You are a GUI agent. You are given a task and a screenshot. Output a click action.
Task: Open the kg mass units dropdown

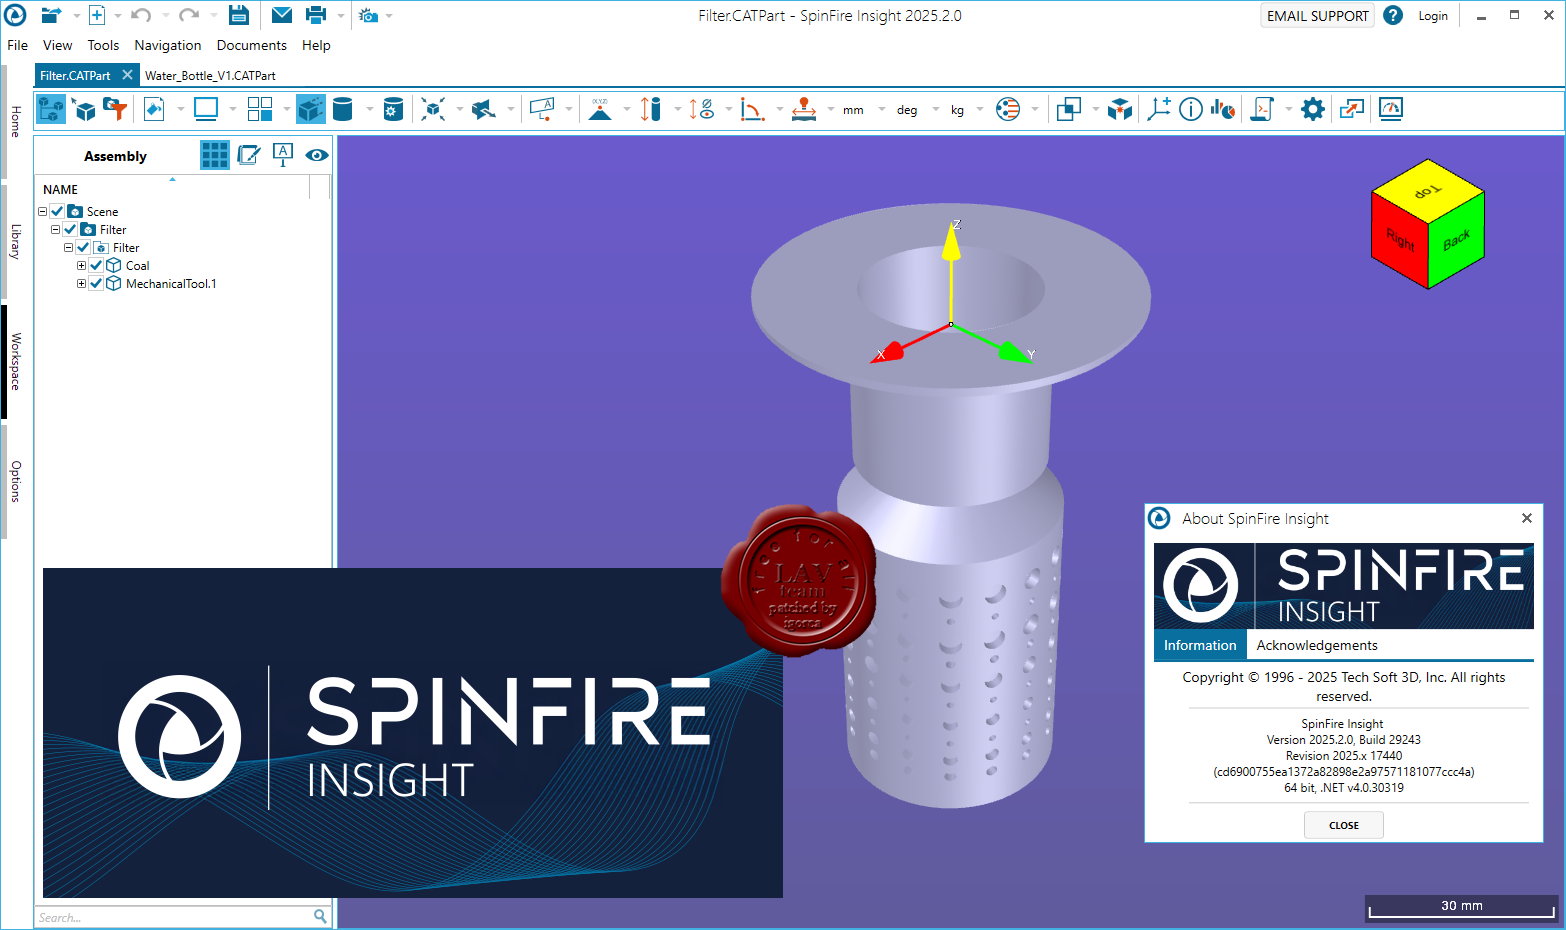coord(979,109)
